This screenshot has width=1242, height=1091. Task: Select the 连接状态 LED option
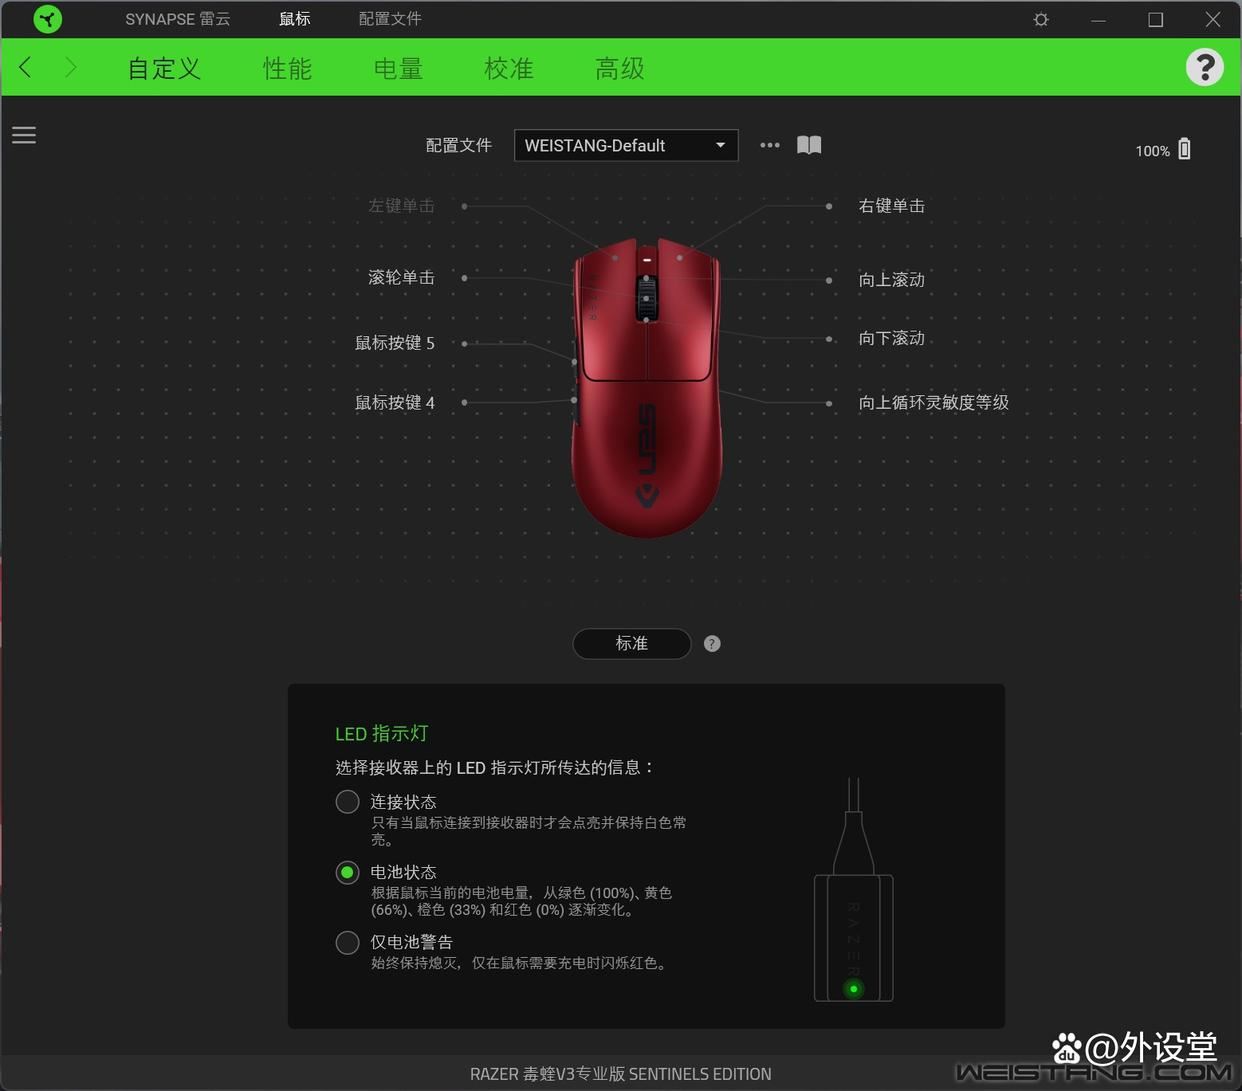click(347, 801)
